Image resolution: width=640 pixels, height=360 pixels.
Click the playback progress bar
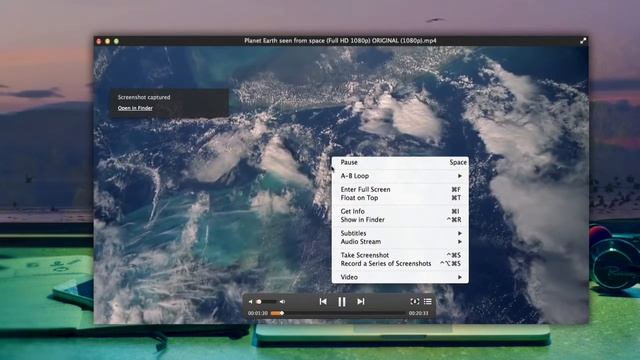[338, 313]
